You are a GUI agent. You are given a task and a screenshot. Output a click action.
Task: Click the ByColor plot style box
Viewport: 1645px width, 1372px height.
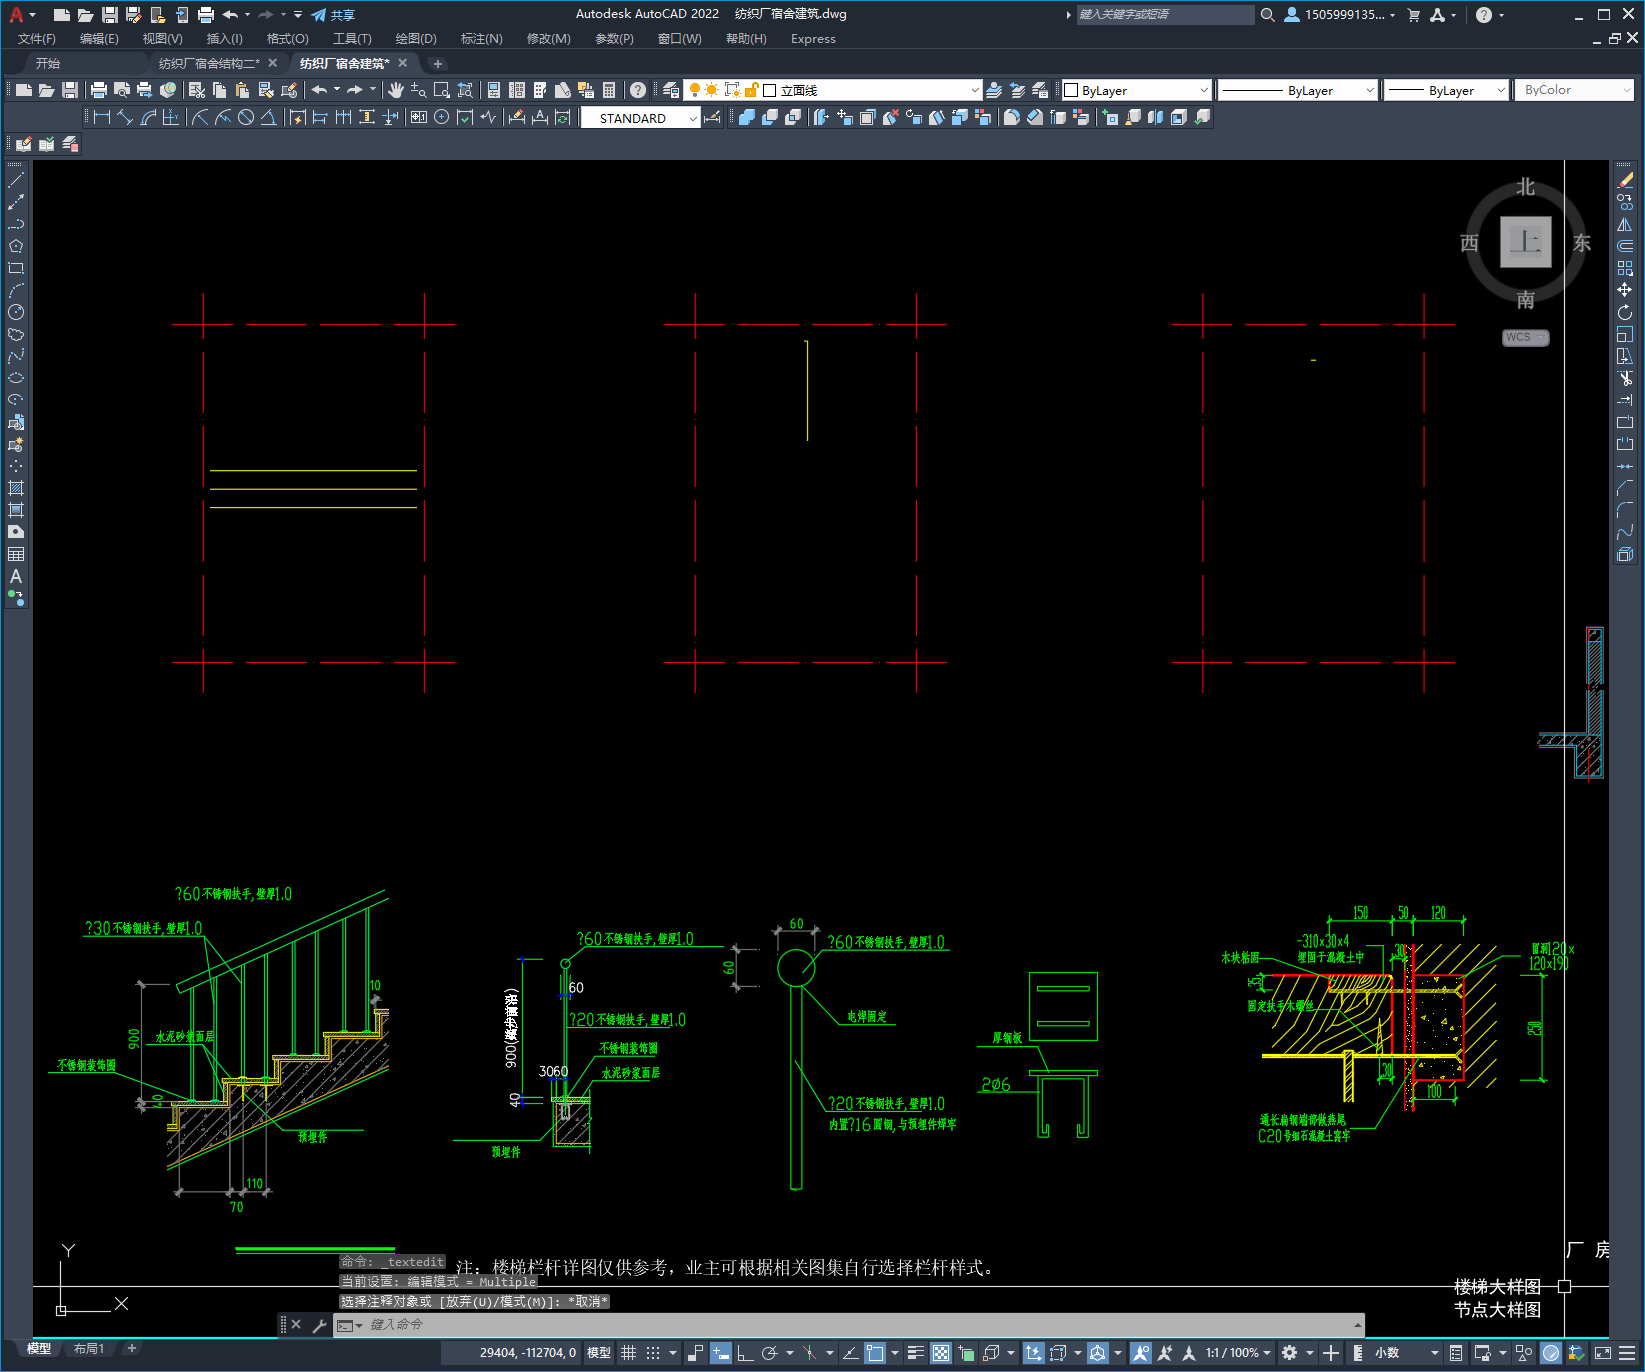(x=1574, y=90)
